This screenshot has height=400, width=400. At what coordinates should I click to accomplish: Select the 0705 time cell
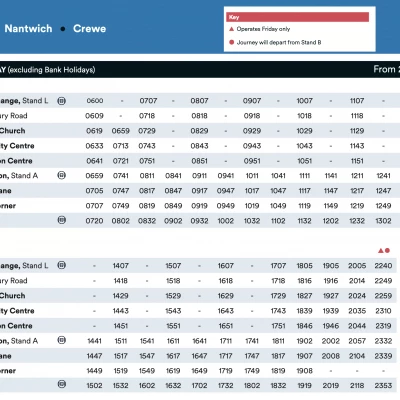(x=94, y=191)
